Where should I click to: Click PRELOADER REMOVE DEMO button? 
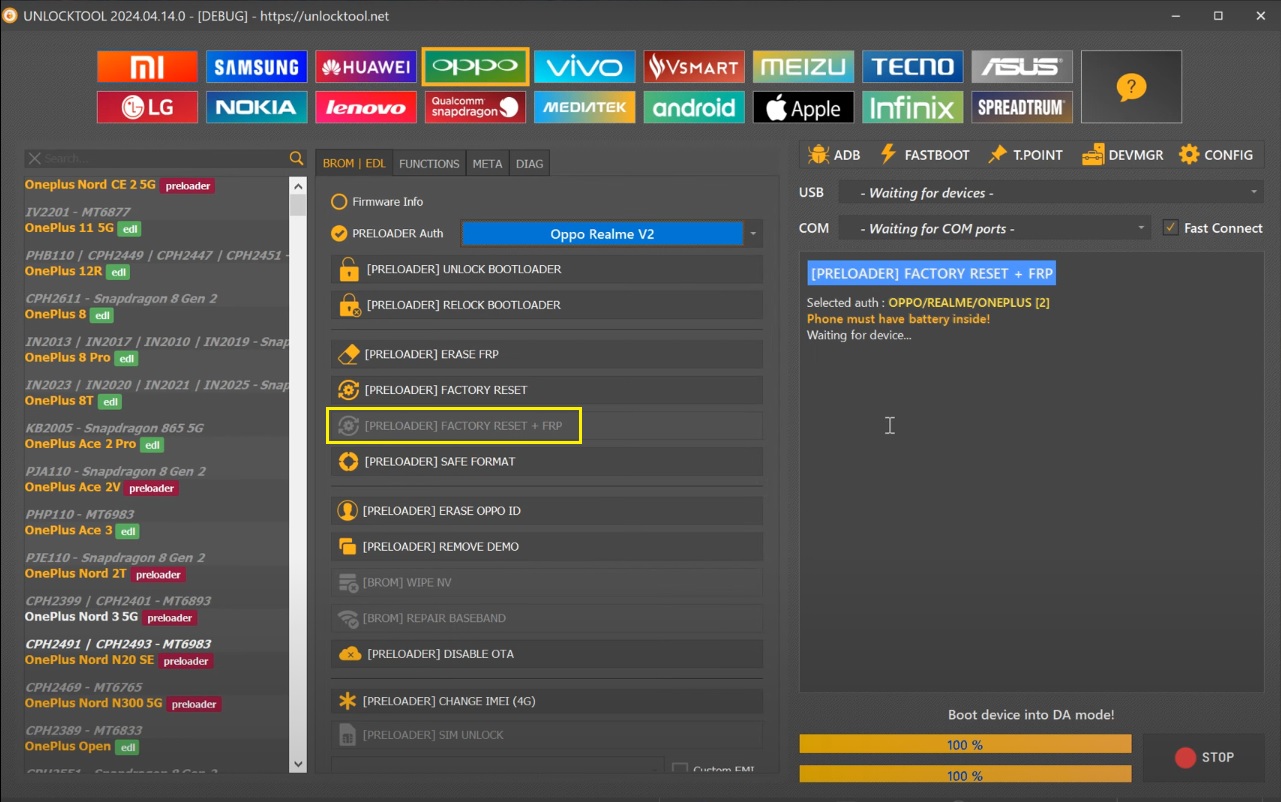pyautogui.click(x=546, y=547)
